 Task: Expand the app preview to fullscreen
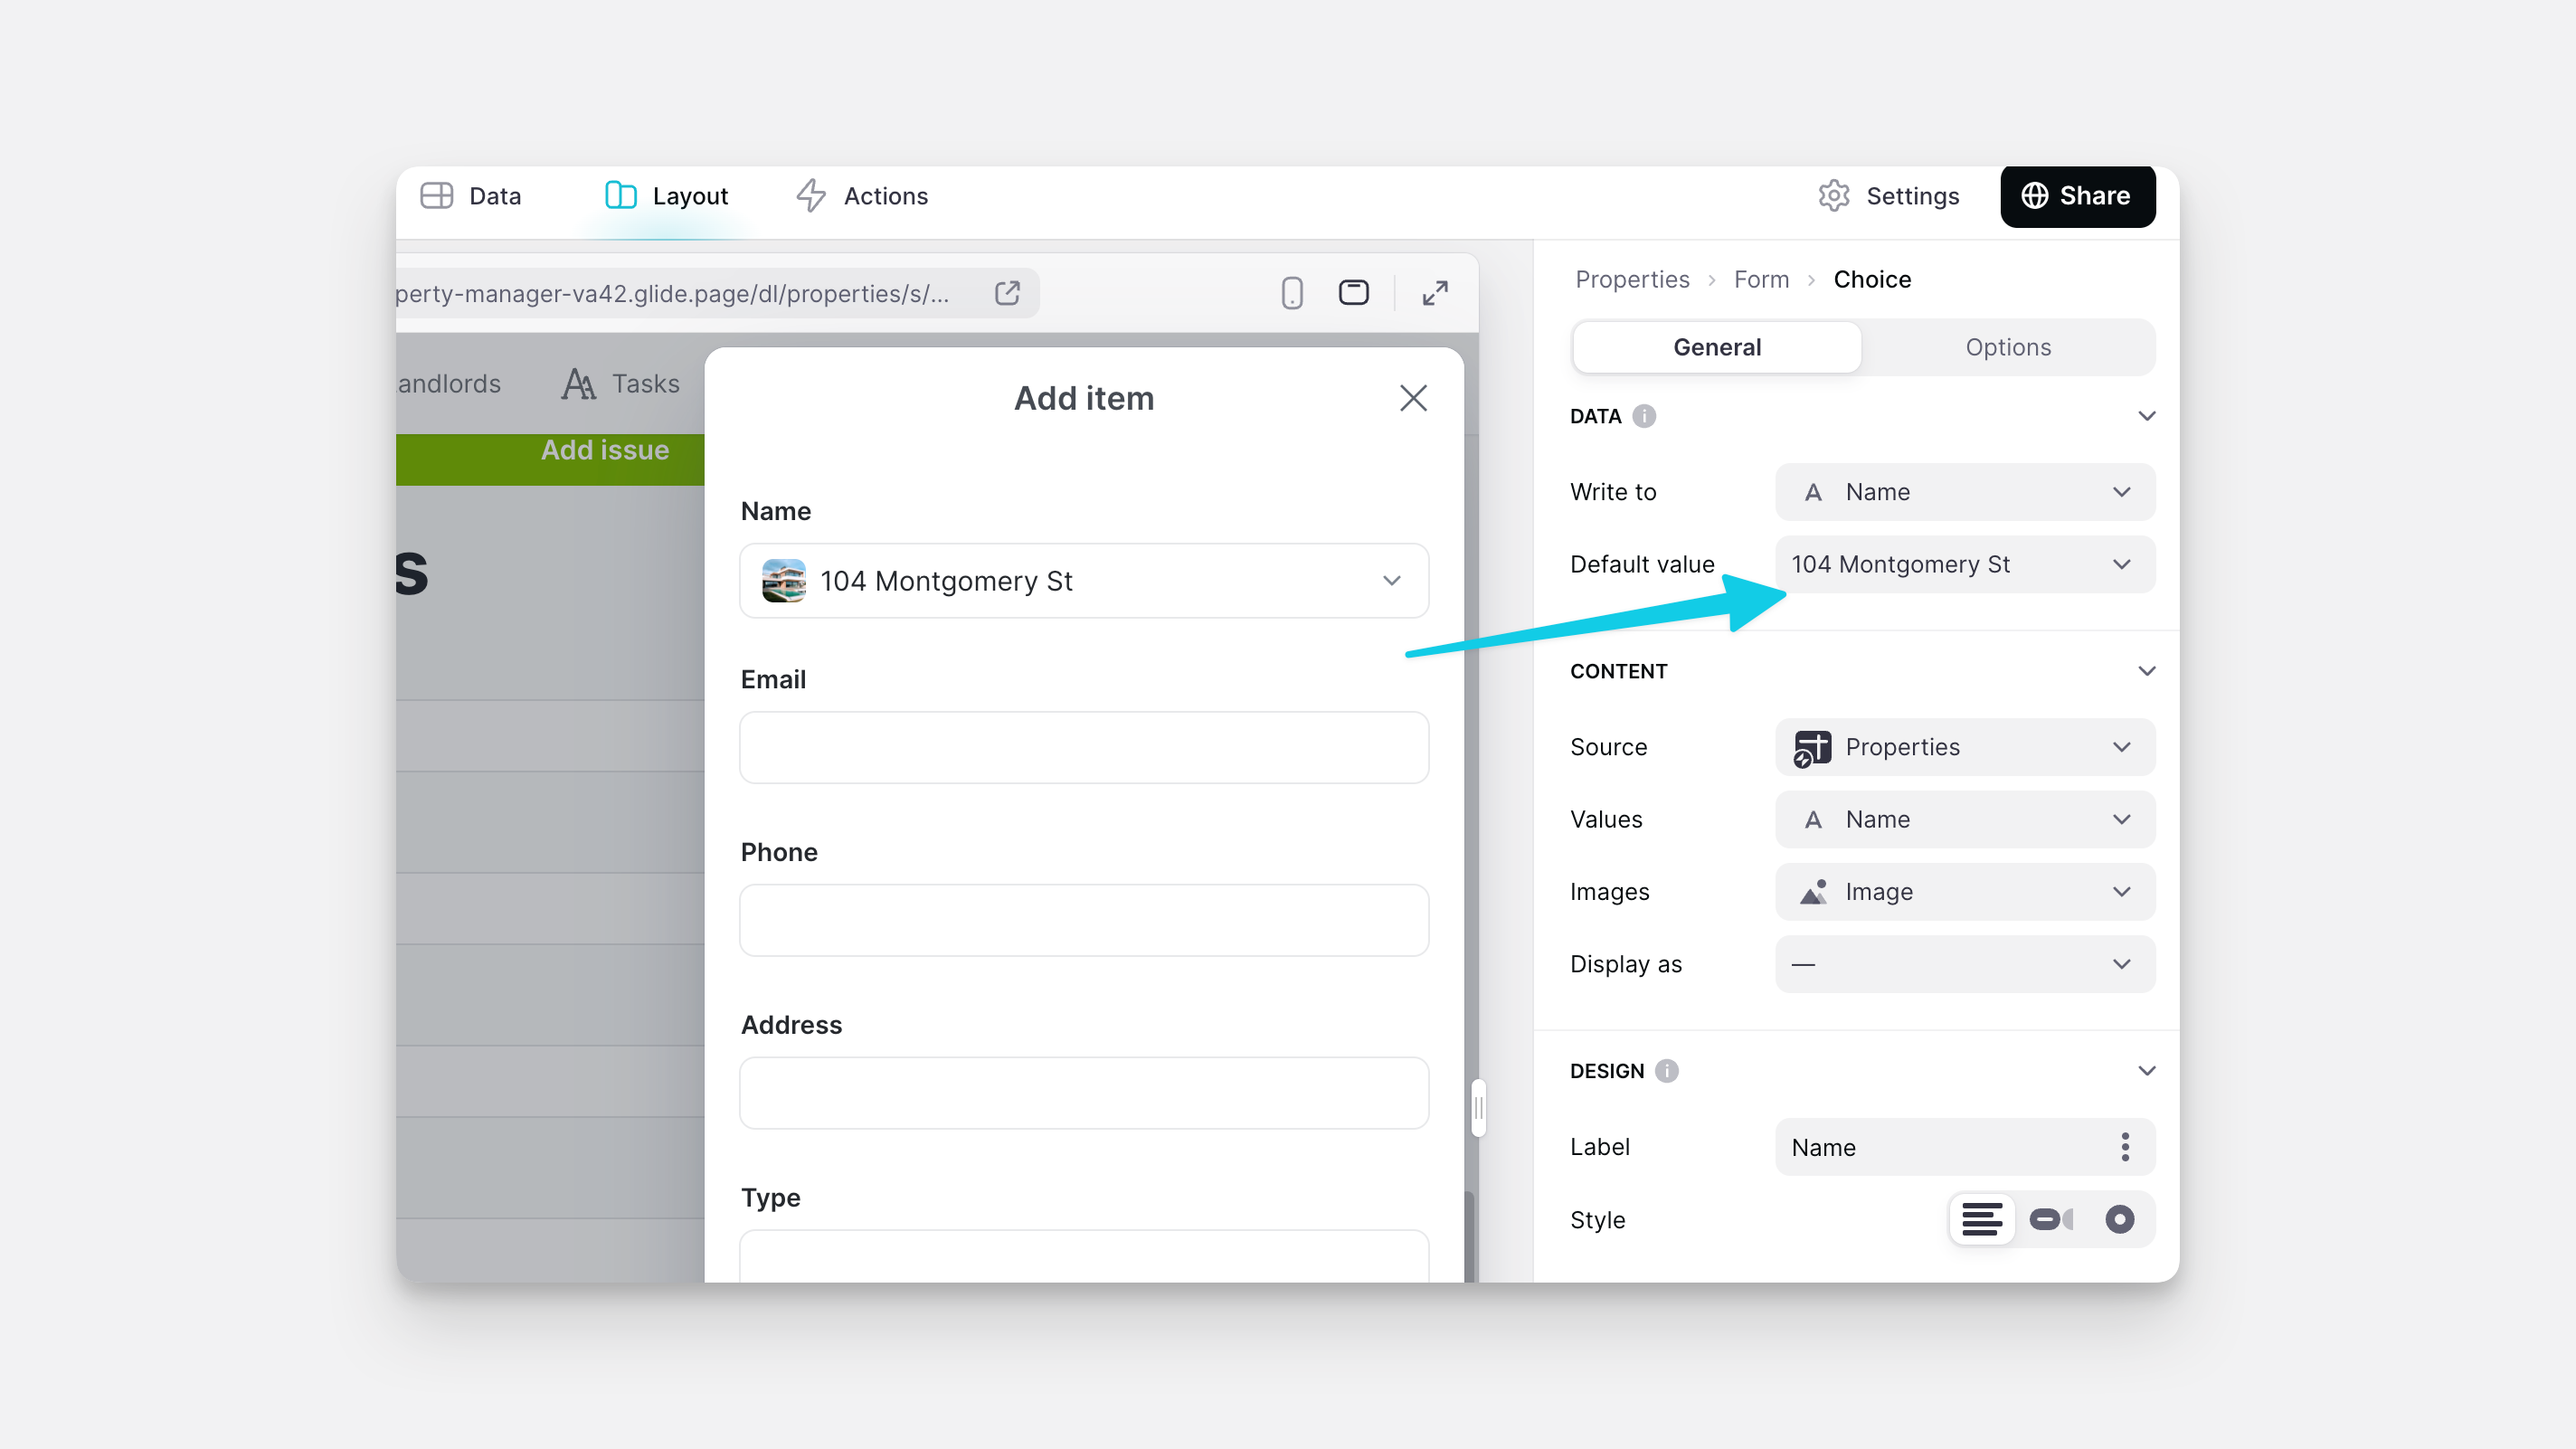pyautogui.click(x=1434, y=292)
